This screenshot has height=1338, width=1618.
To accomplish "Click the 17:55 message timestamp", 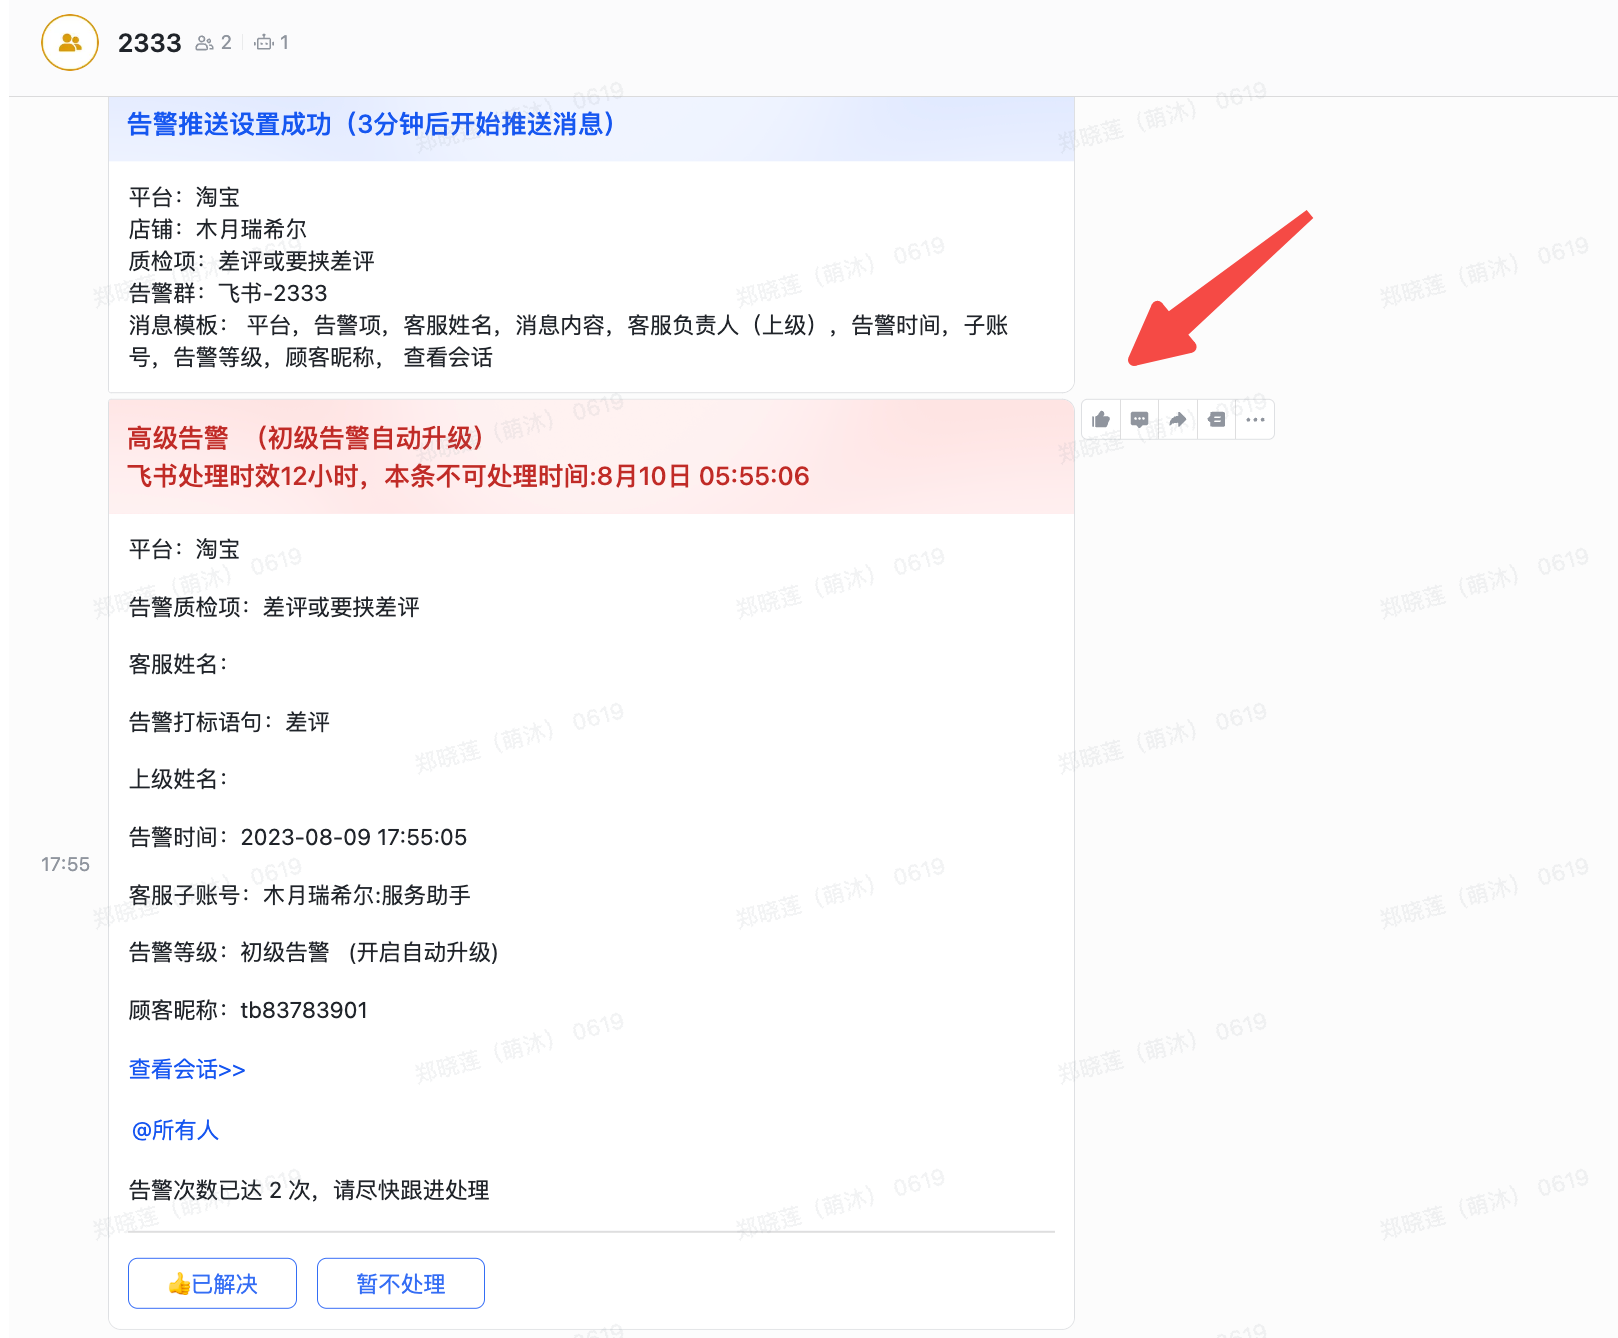I will [65, 864].
